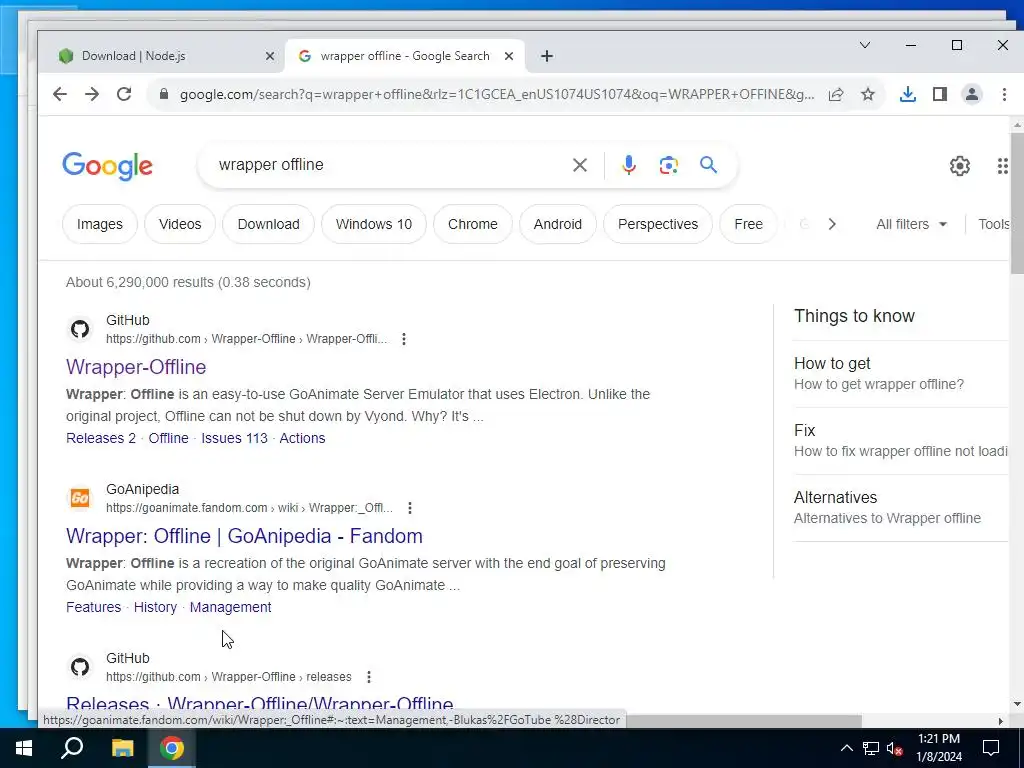Click the vertical page scrollbar thumb
Screen dimensions: 1024x768
click(x=1017, y=202)
